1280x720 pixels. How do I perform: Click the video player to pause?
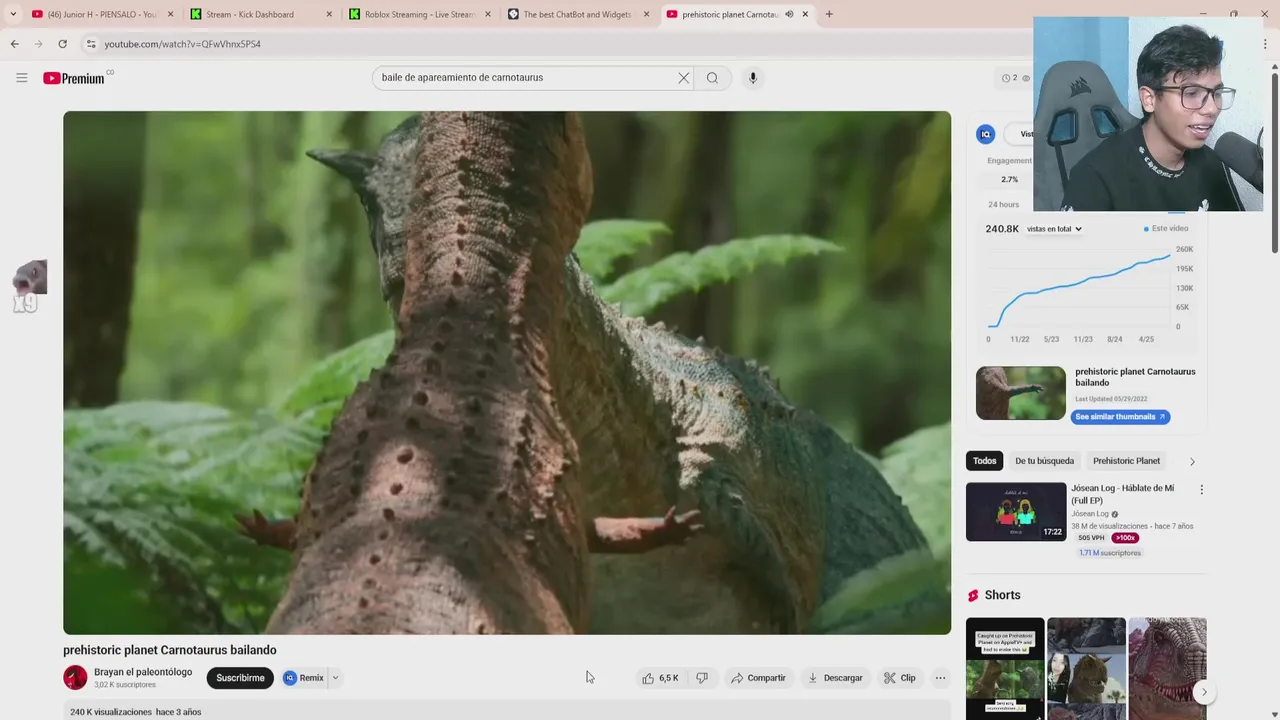[507, 372]
